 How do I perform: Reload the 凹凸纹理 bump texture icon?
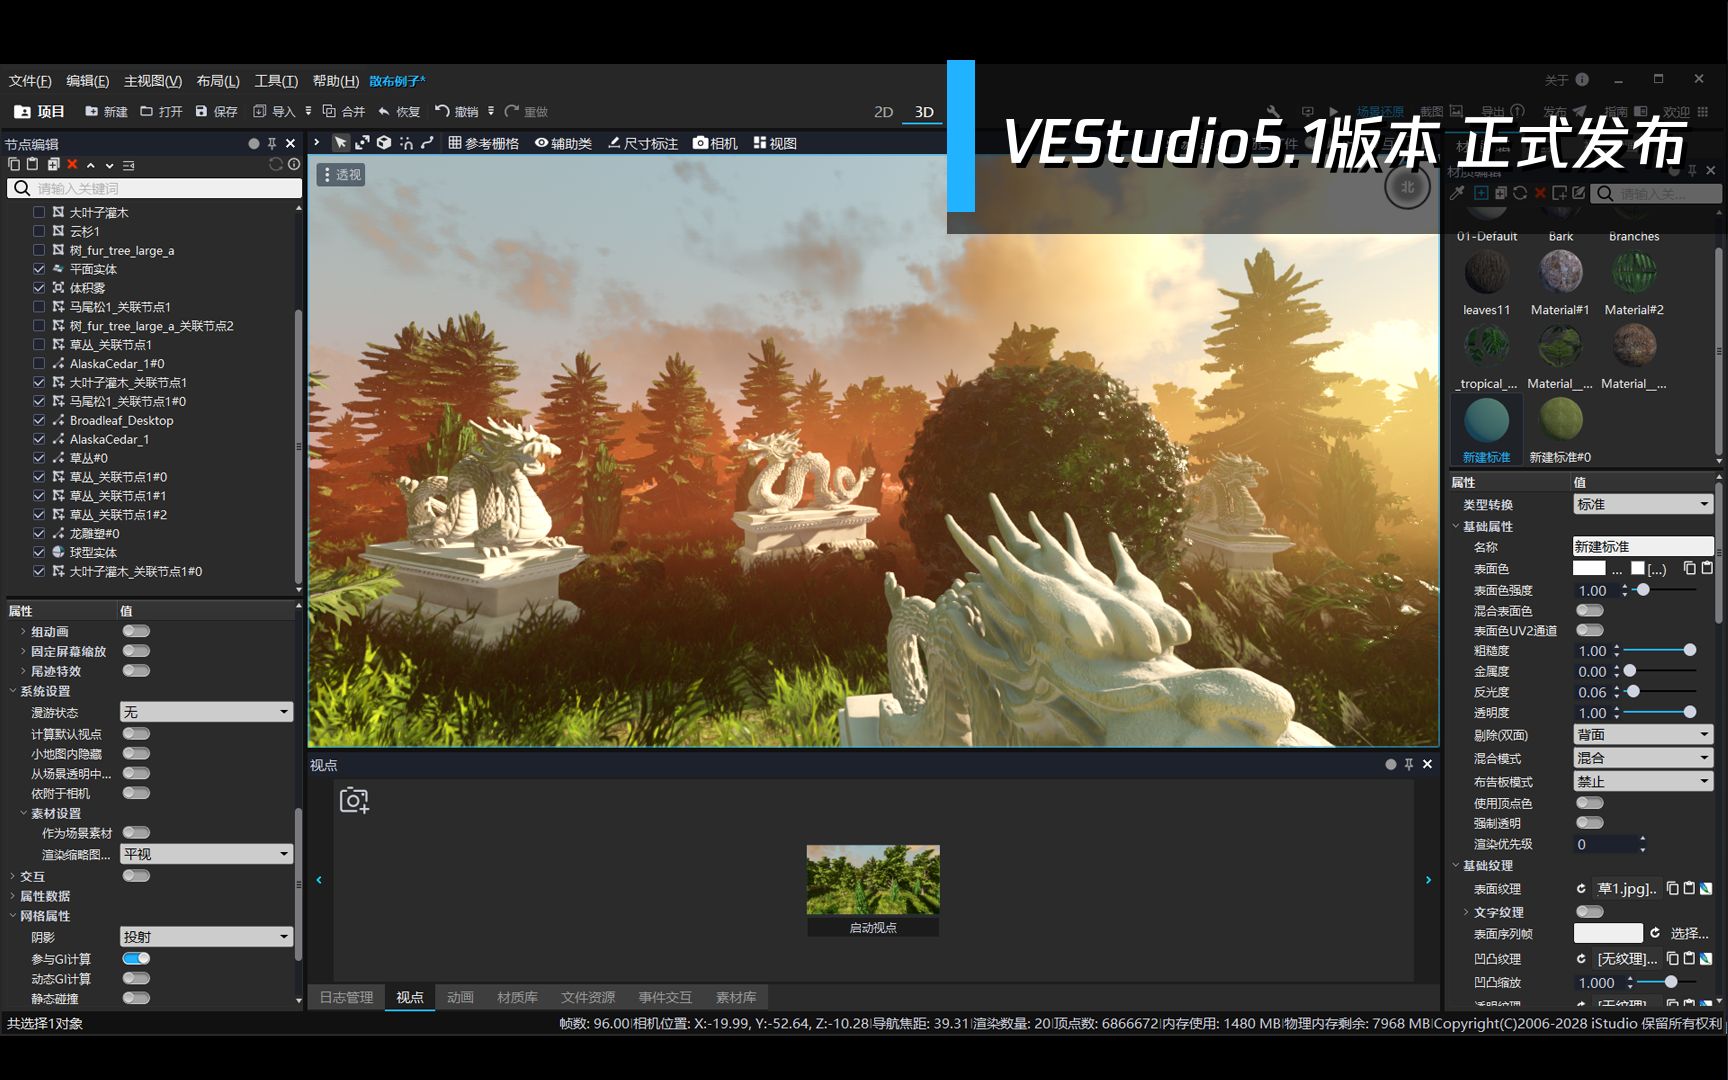pos(1581,958)
